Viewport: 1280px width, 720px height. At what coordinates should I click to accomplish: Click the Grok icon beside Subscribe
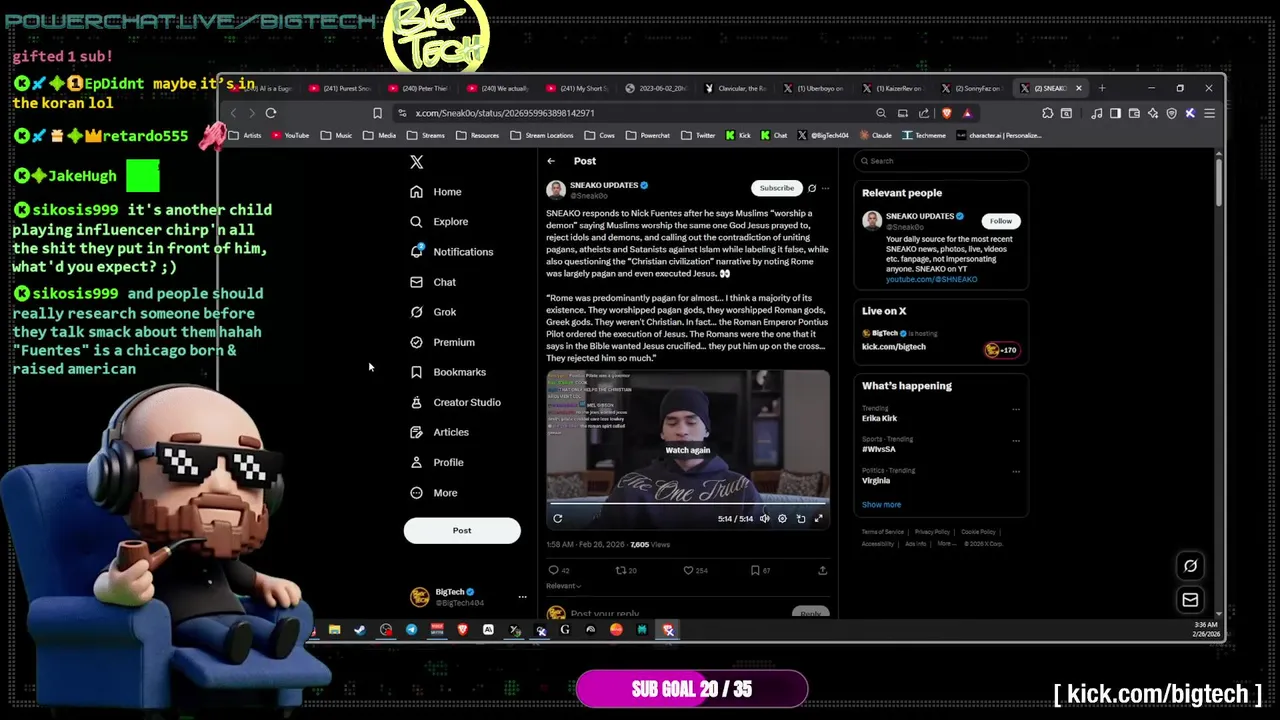click(x=812, y=188)
